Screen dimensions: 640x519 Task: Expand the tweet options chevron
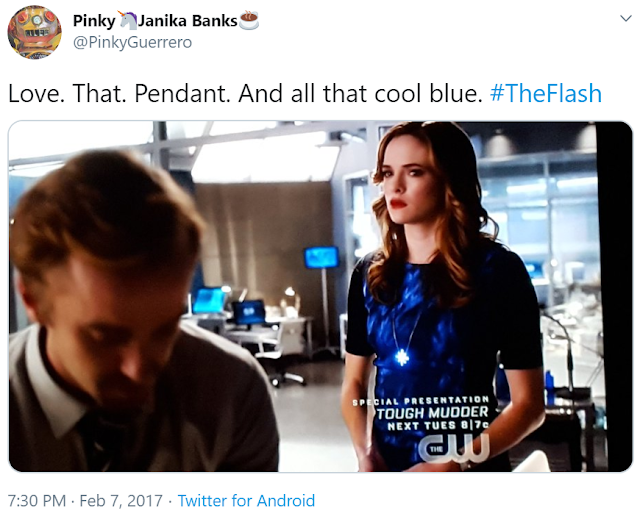coord(626,18)
